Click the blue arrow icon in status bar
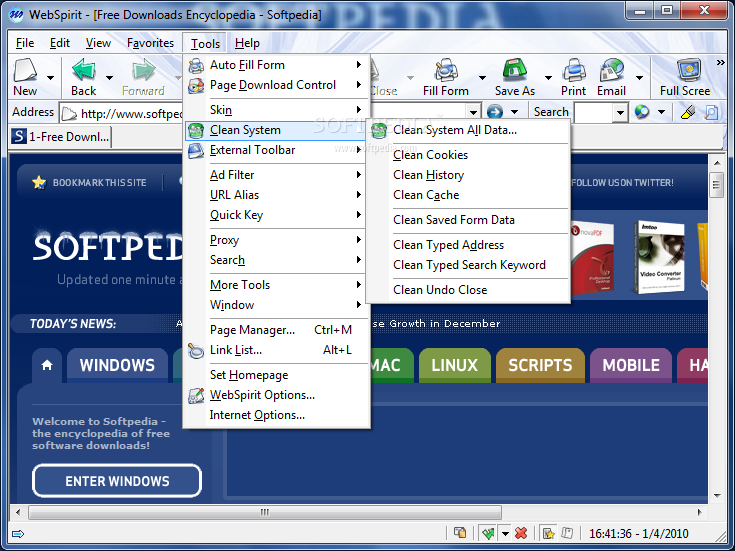Image resolution: width=735 pixels, height=551 pixels. (x=18, y=534)
